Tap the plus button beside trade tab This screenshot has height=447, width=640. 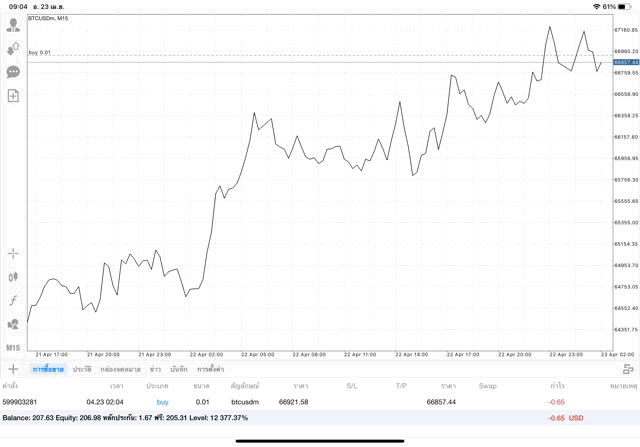point(13,369)
